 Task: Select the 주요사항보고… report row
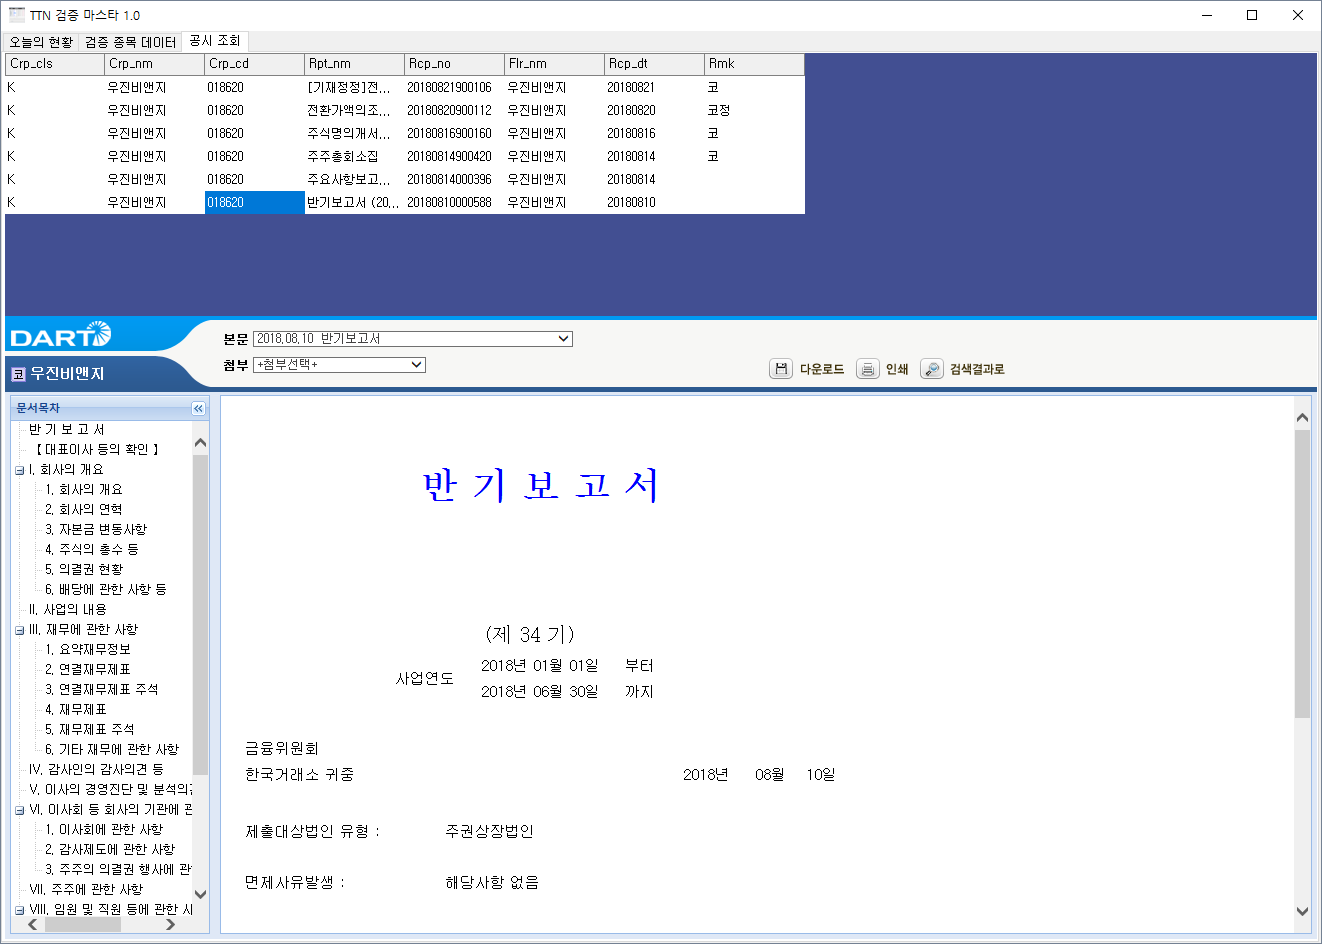404,180
